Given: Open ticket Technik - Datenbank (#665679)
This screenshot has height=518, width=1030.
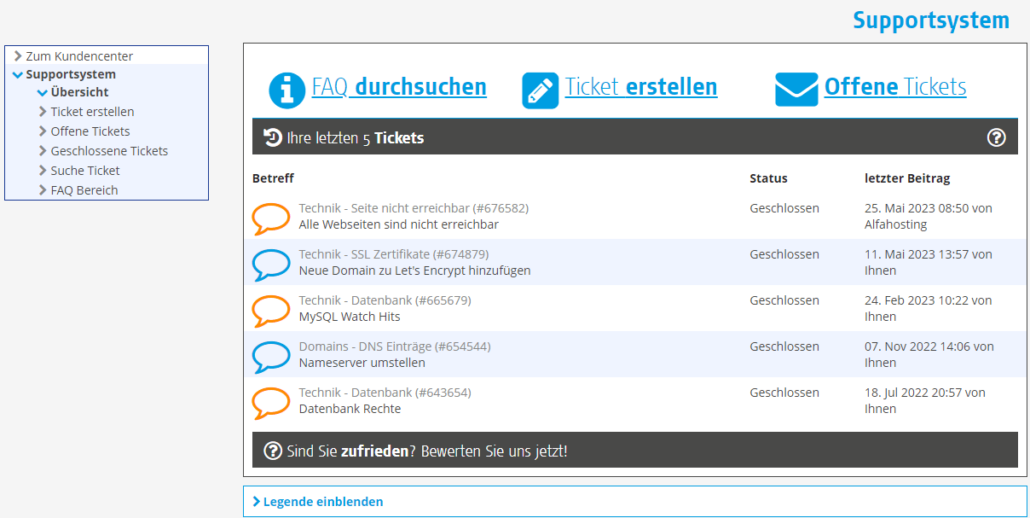Looking at the screenshot, I should 385,300.
